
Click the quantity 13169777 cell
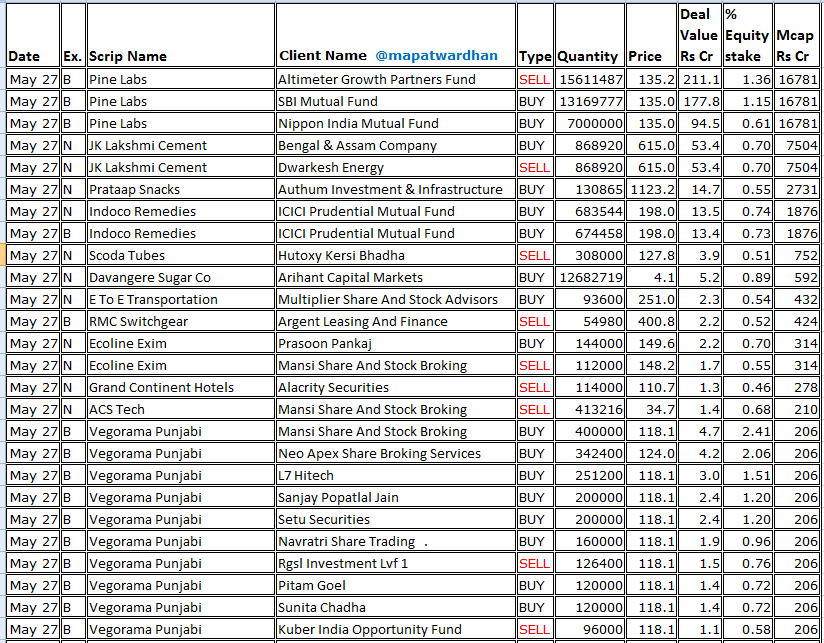point(590,101)
